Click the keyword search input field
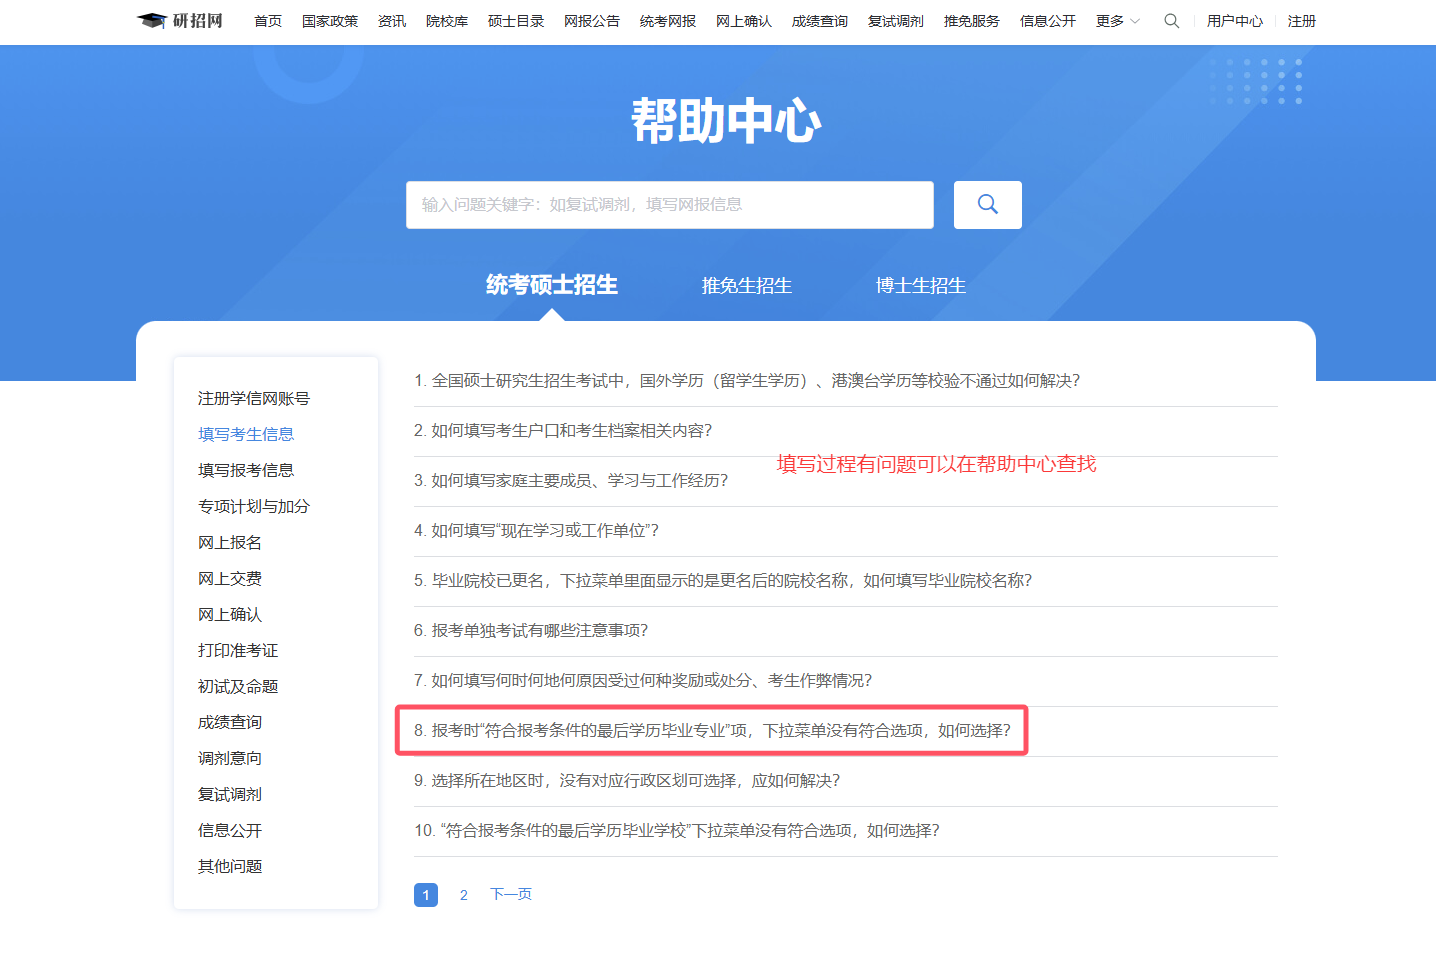The image size is (1436, 975). click(669, 205)
